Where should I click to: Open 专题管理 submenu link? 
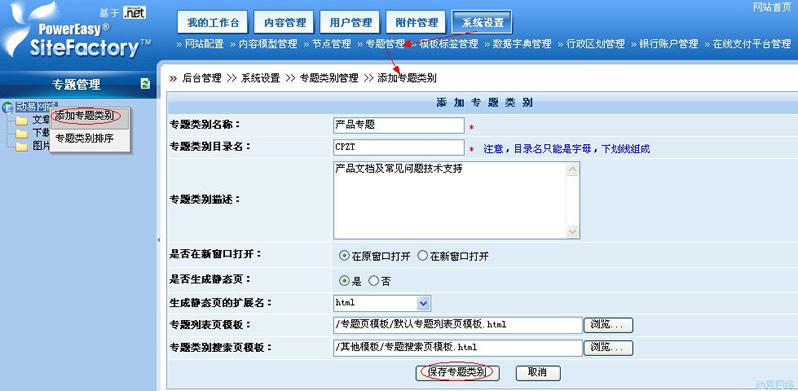coord(385,44)
